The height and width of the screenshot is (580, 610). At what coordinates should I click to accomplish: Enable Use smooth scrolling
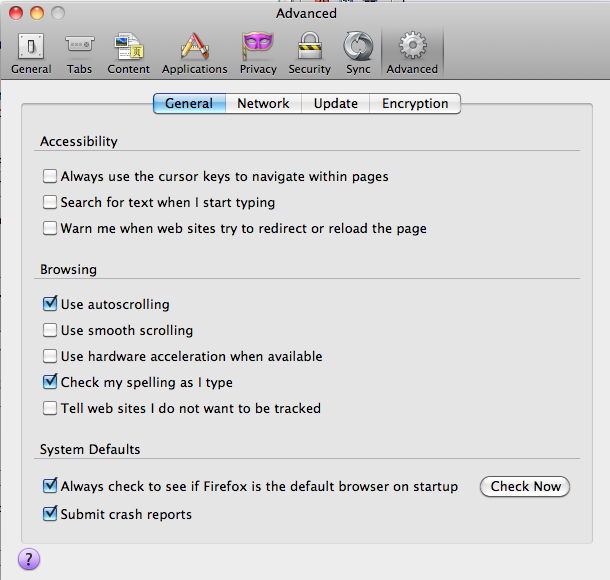[50, 330]
